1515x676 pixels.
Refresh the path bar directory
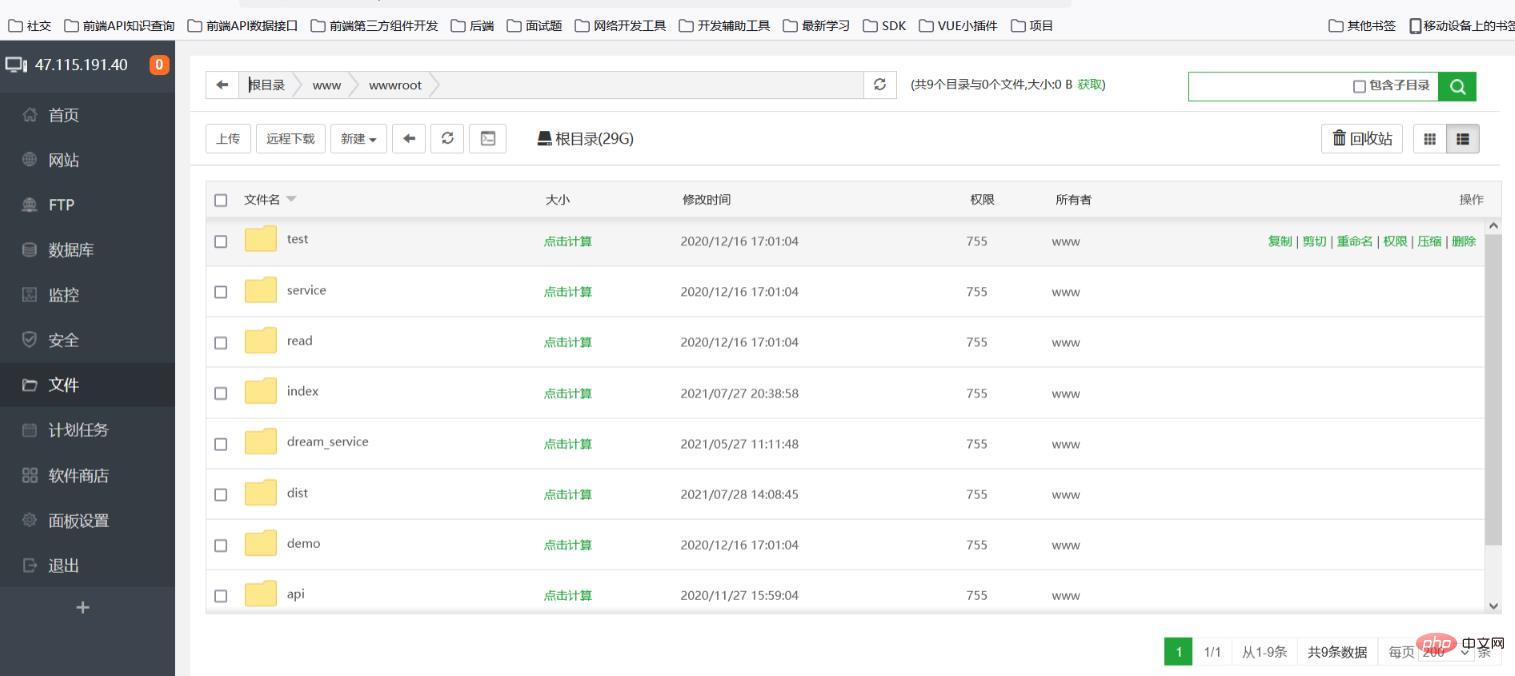879,85
